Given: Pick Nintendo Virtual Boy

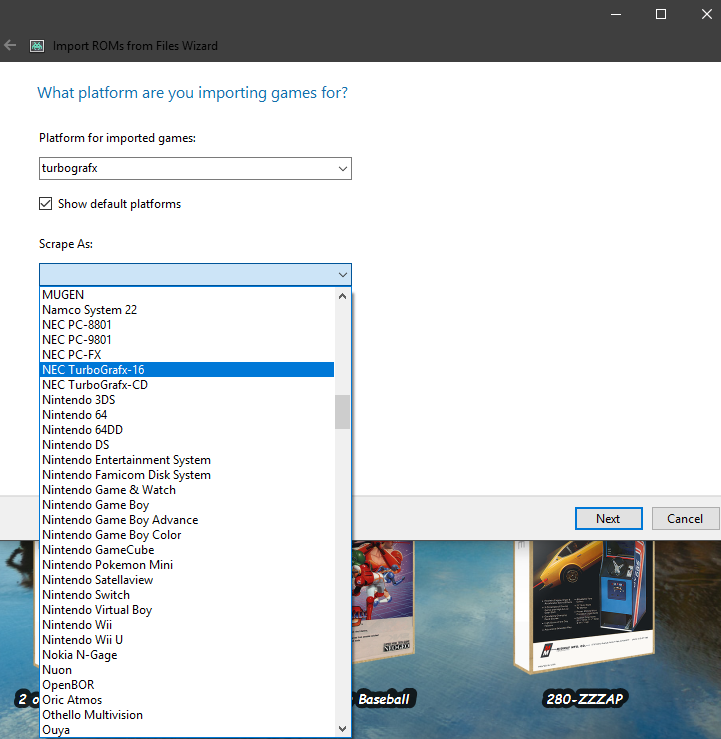Looking at the screenshot, I should tap(188, 610).
